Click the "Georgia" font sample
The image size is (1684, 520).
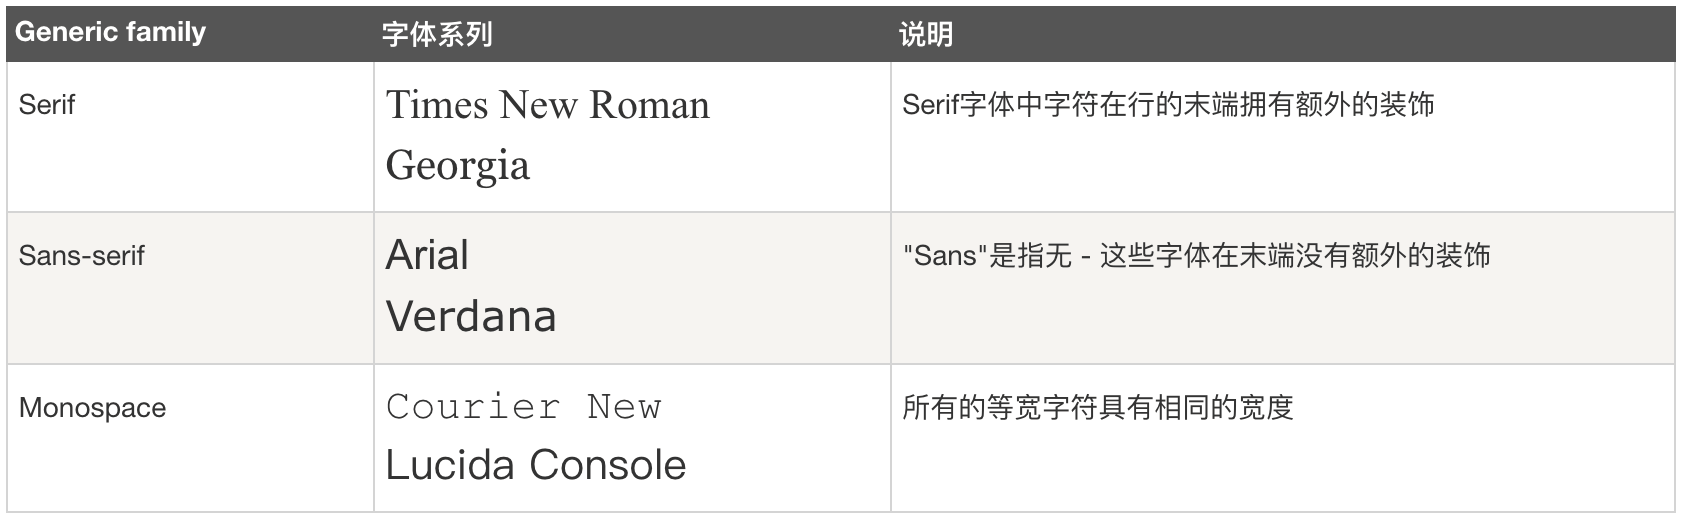click(x=457, y=165)
